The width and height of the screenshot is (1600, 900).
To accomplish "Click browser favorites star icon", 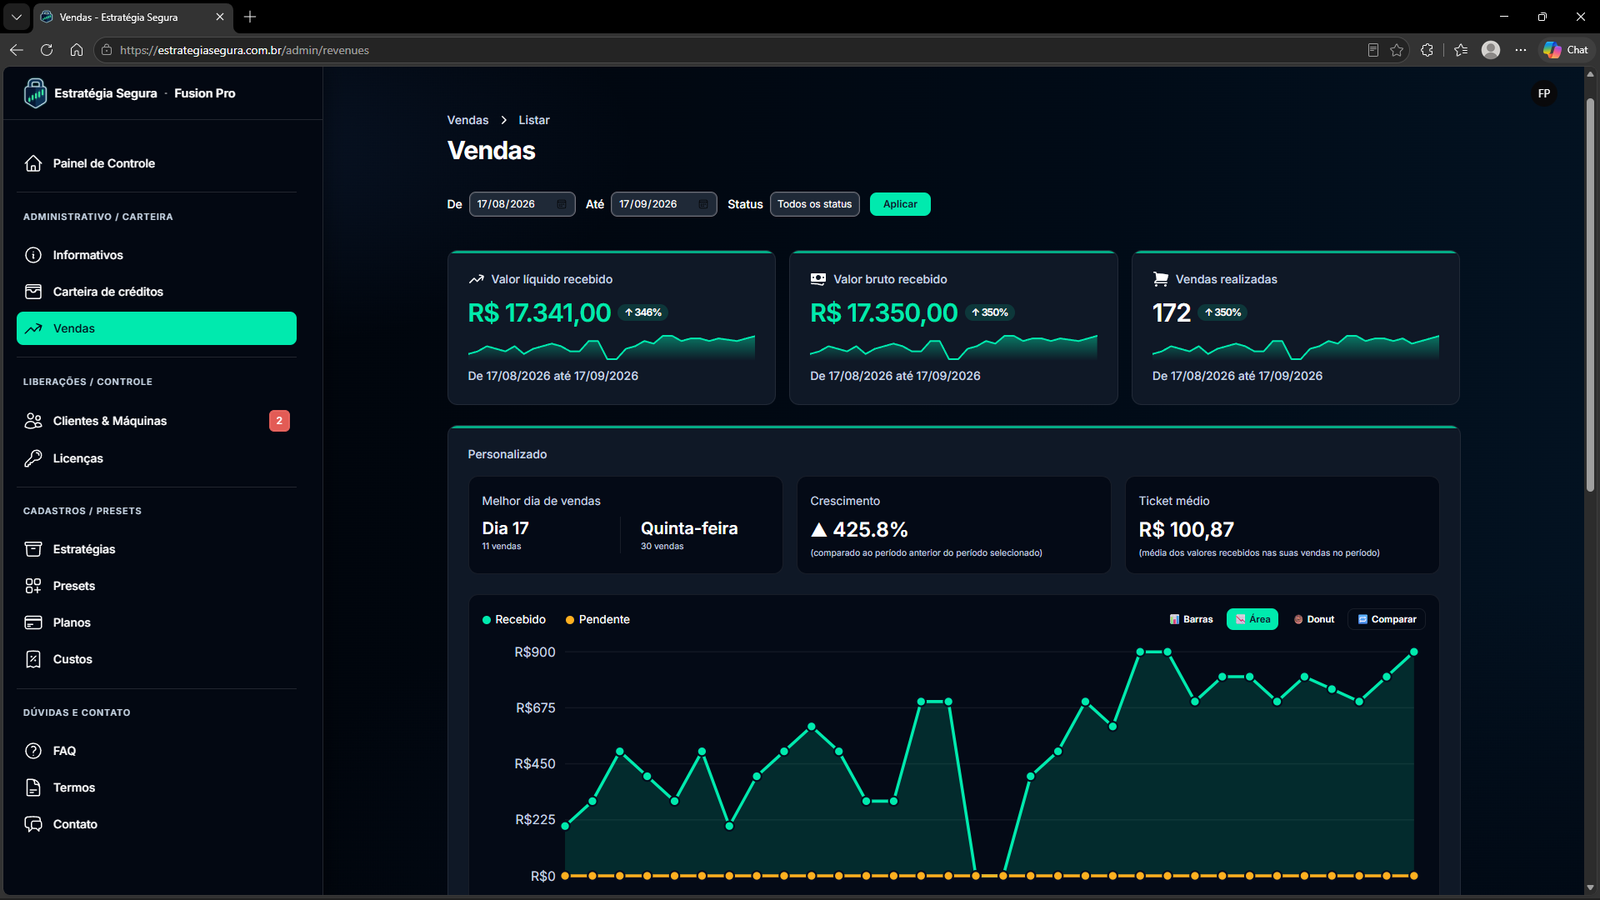I will coord(1397,50).
